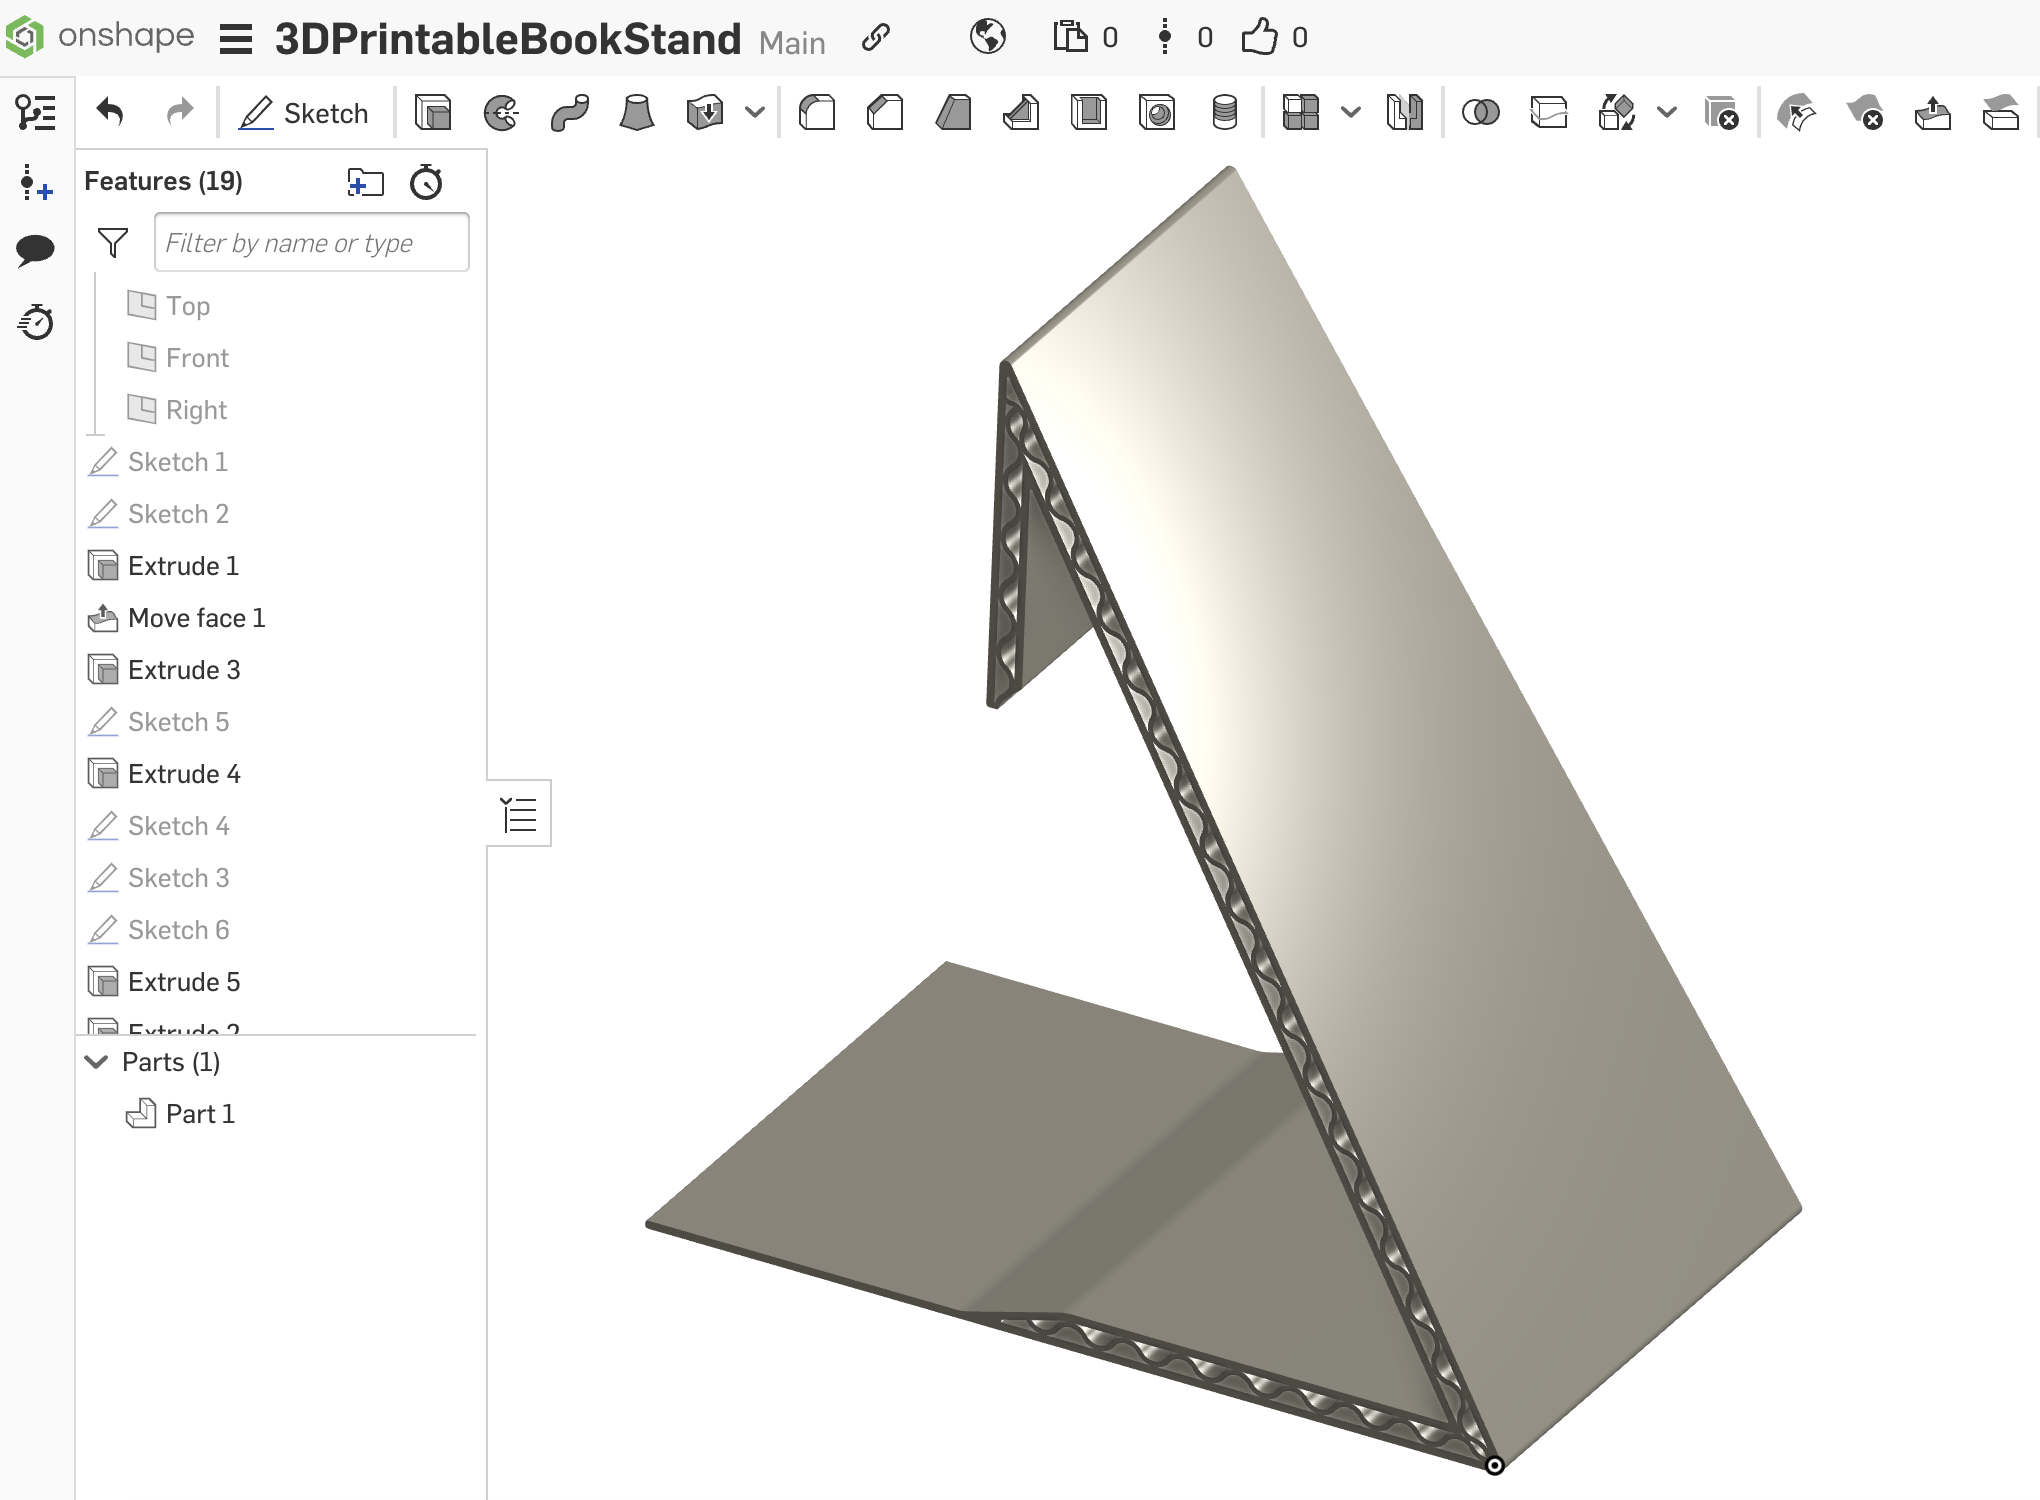The width and height of the screenshot is (2040, 1500).
Task: Select the Loft tool
Action: [x=637, y=112]
